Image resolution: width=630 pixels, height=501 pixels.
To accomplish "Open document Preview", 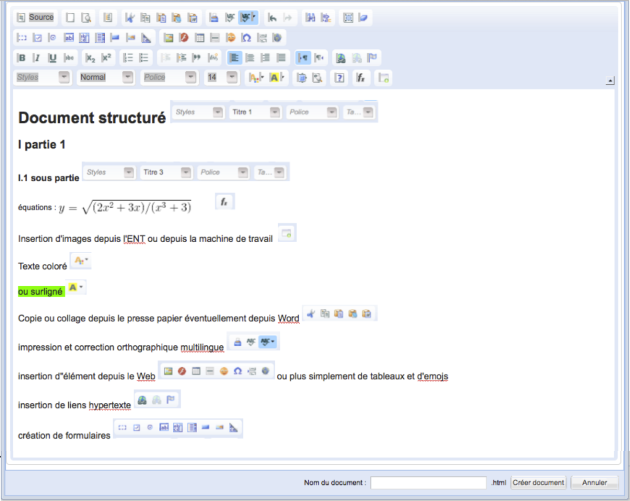I will pos(86,17).
